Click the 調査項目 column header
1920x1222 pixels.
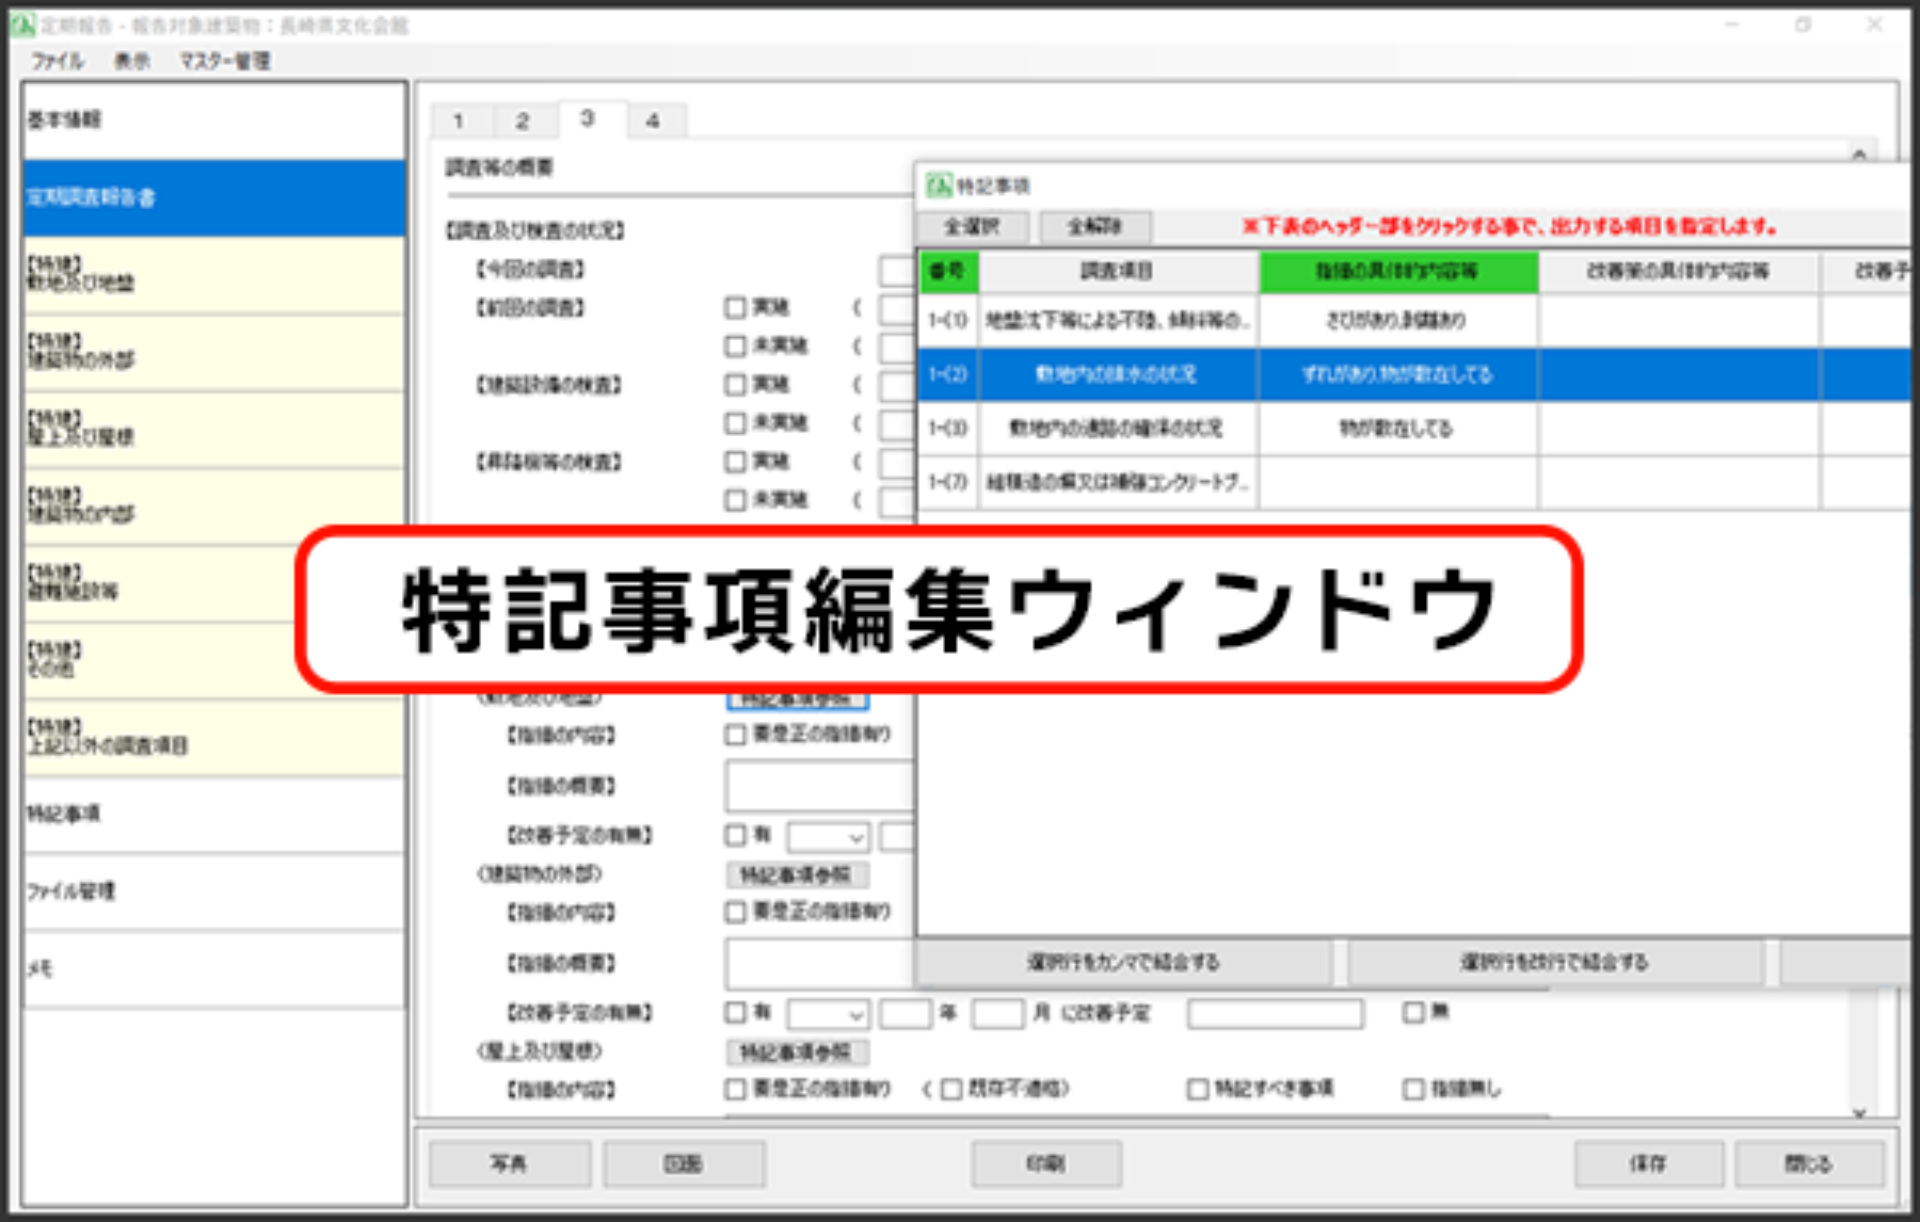pos(1118,271)
